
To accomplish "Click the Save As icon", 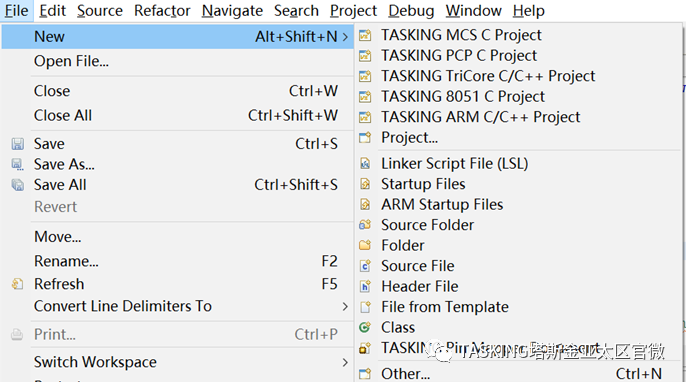I will pyautogui.click(x=18, y=164).
